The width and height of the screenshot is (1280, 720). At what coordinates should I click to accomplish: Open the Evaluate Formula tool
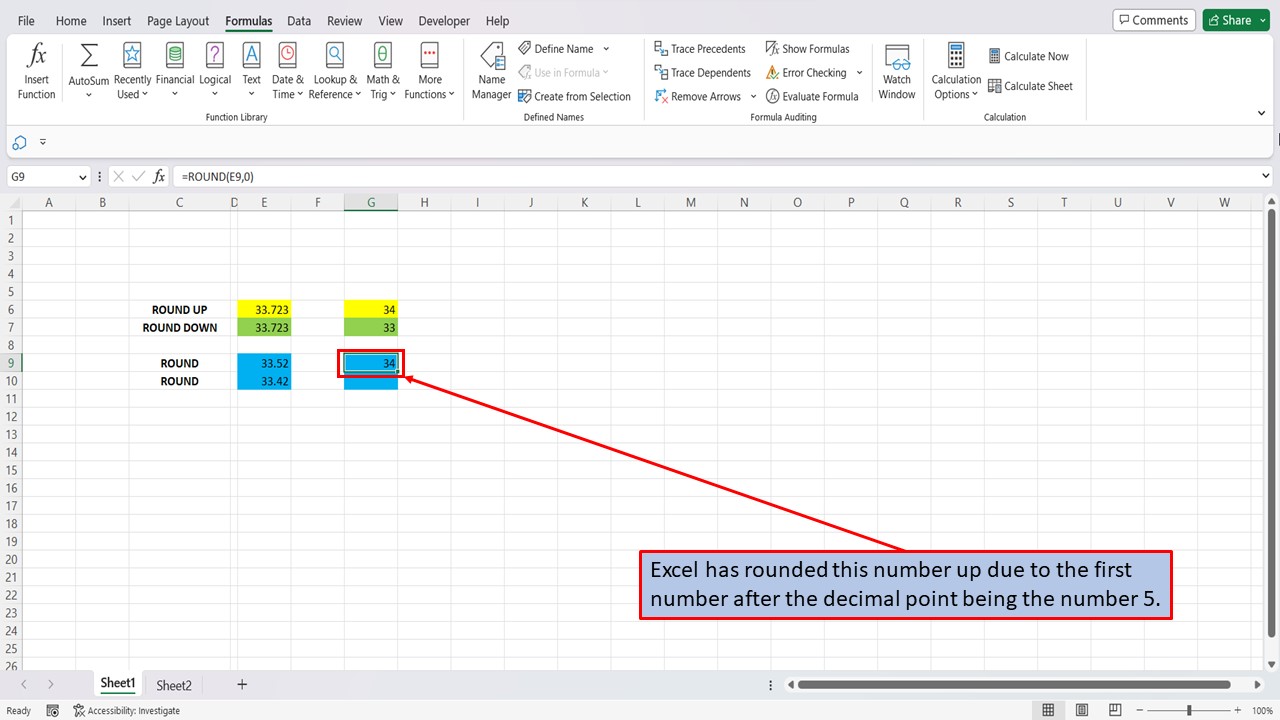click(x=813, y=96)
